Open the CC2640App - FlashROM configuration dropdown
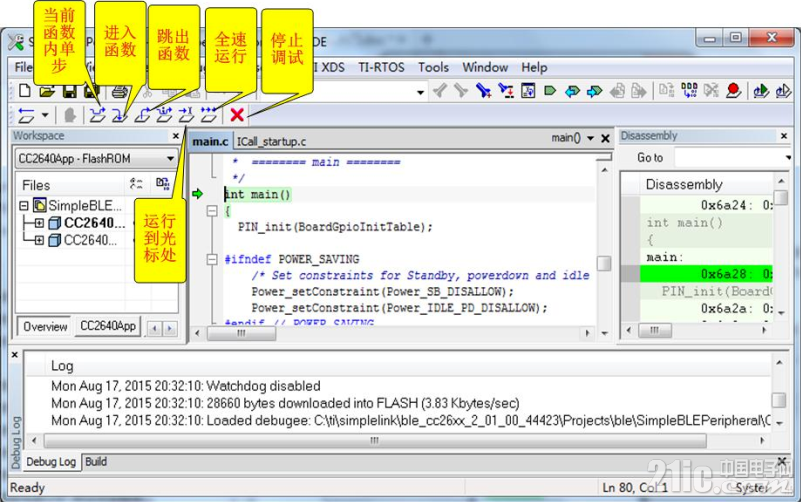 point(170,159)
